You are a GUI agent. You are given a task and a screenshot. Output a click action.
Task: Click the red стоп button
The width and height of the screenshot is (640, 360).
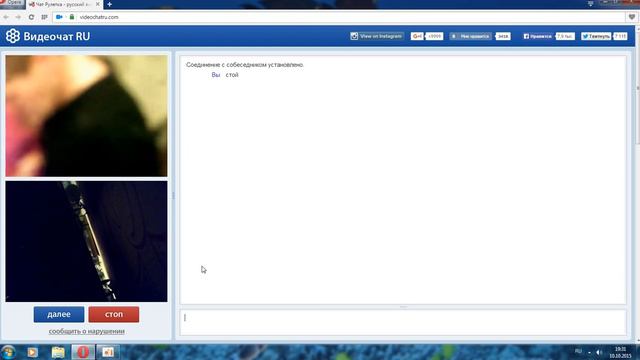(x=113, y=314)
